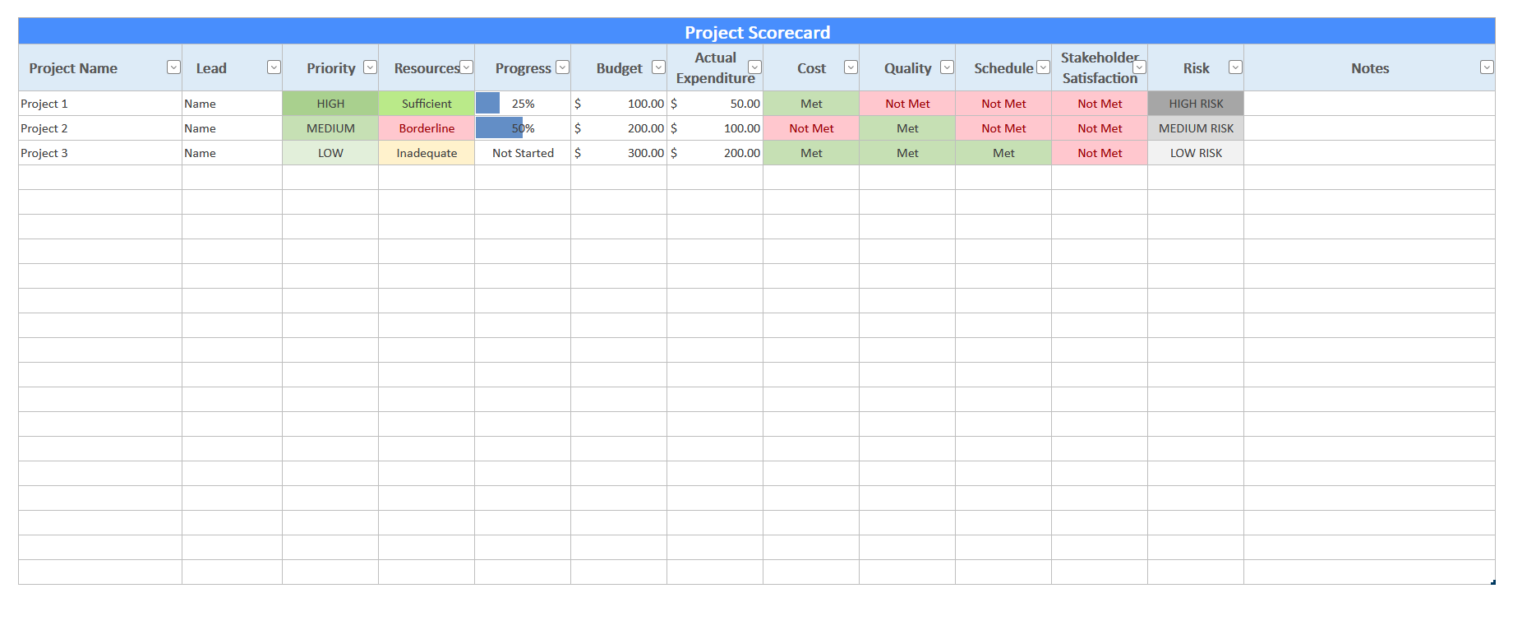Open the Risk column filter dropdown
Screen dimensions: 1536x630
[1235, 67]
